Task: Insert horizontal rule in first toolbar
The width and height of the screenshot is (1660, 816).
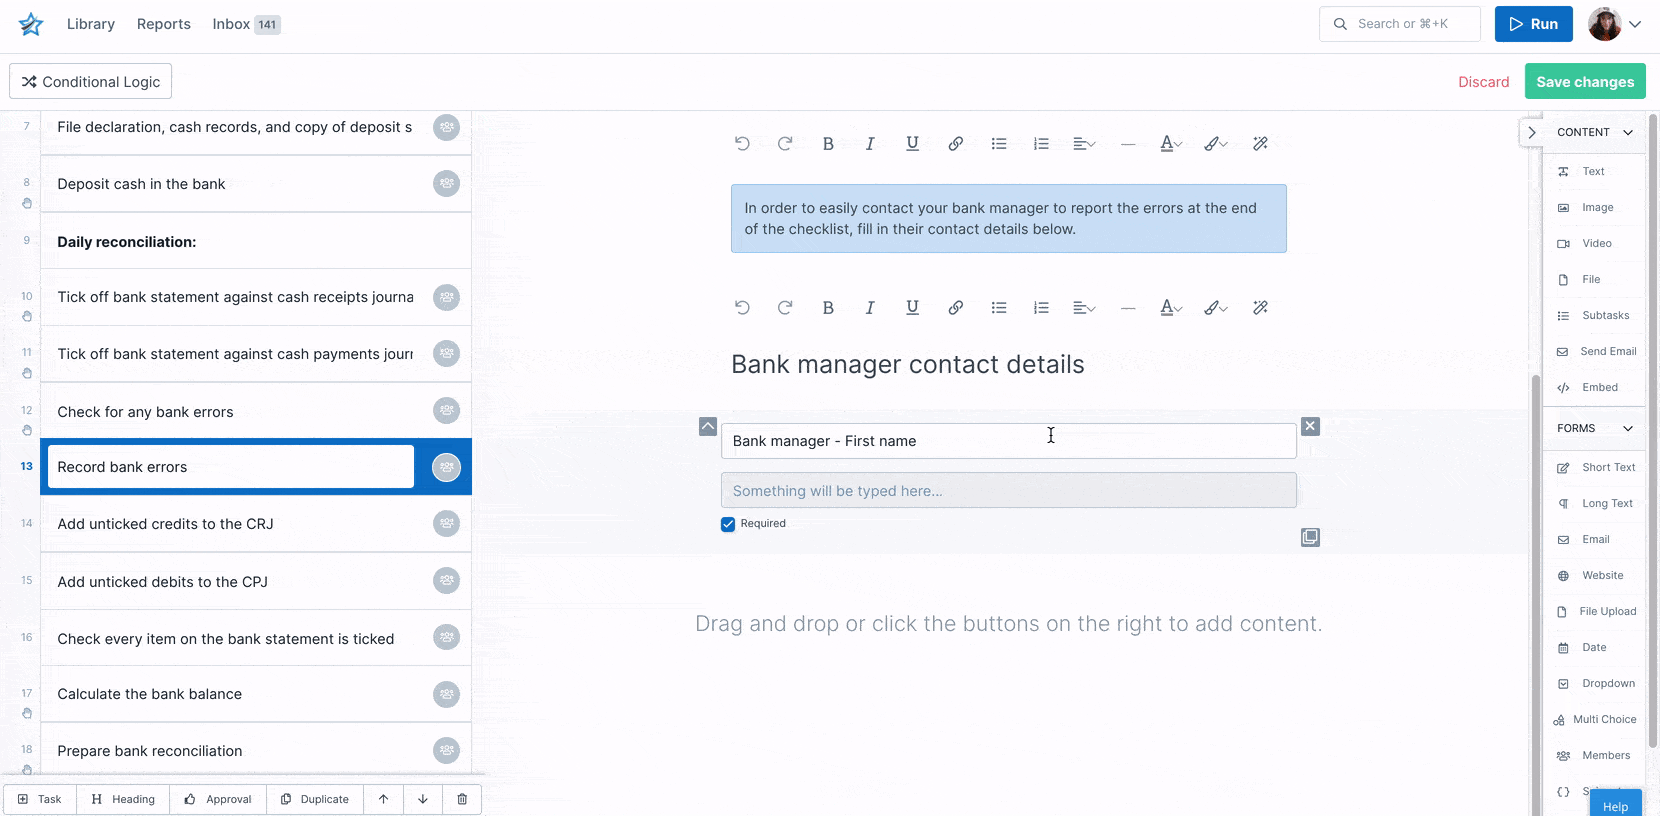Action: coord(1128,144)
